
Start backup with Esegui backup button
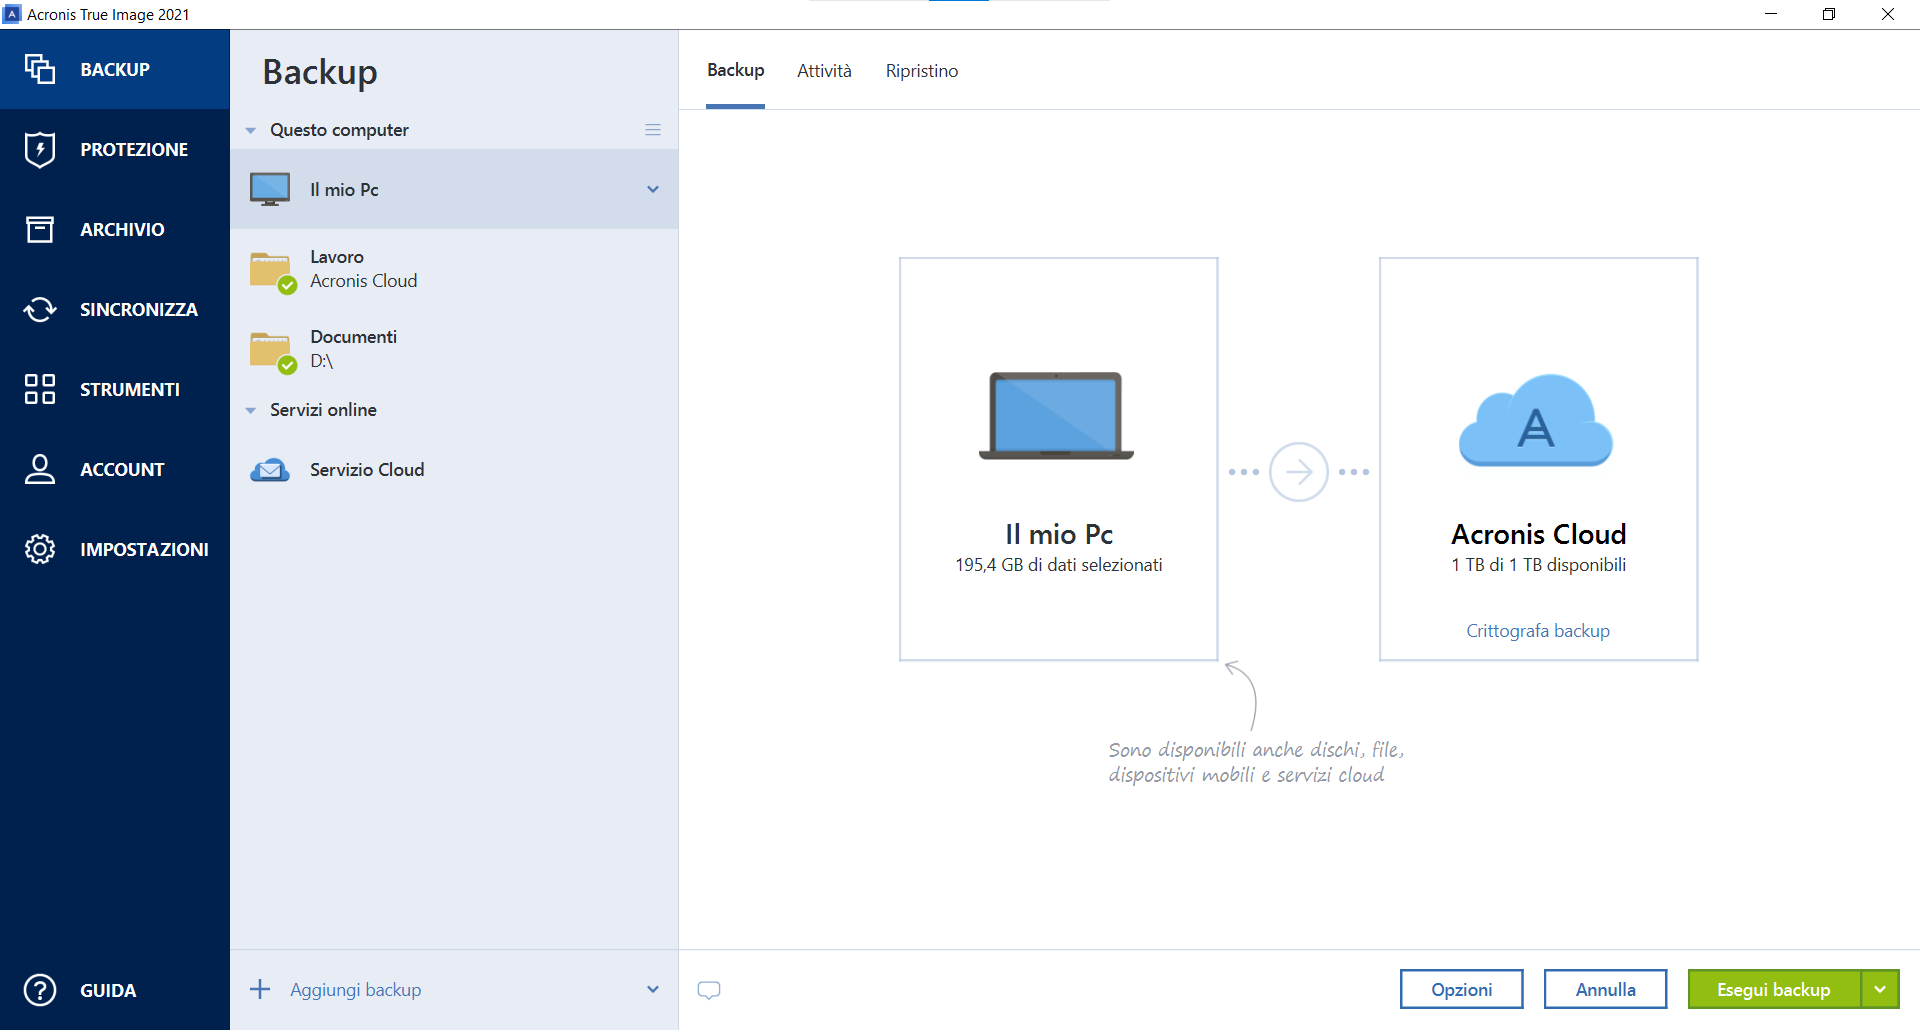pyautogui.click(x=1774, y=989)
